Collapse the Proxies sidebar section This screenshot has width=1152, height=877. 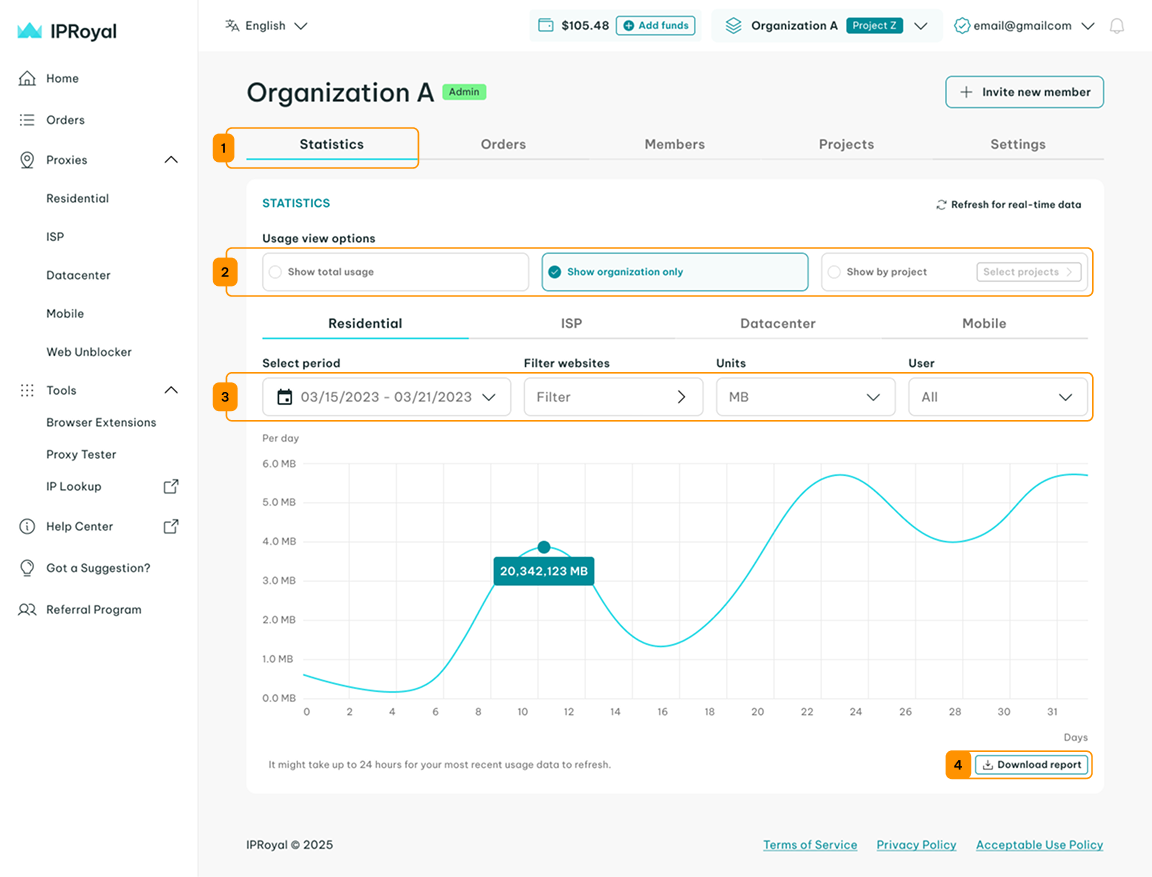pyautogui.click(x=171, y=160)
